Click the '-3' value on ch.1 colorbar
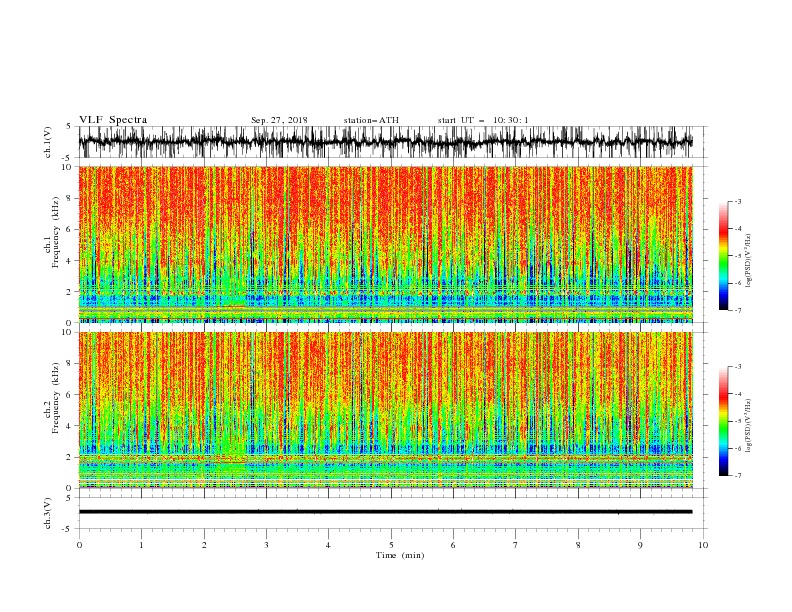The width and height of the screenshot is (792, 612). pos(737,201)
